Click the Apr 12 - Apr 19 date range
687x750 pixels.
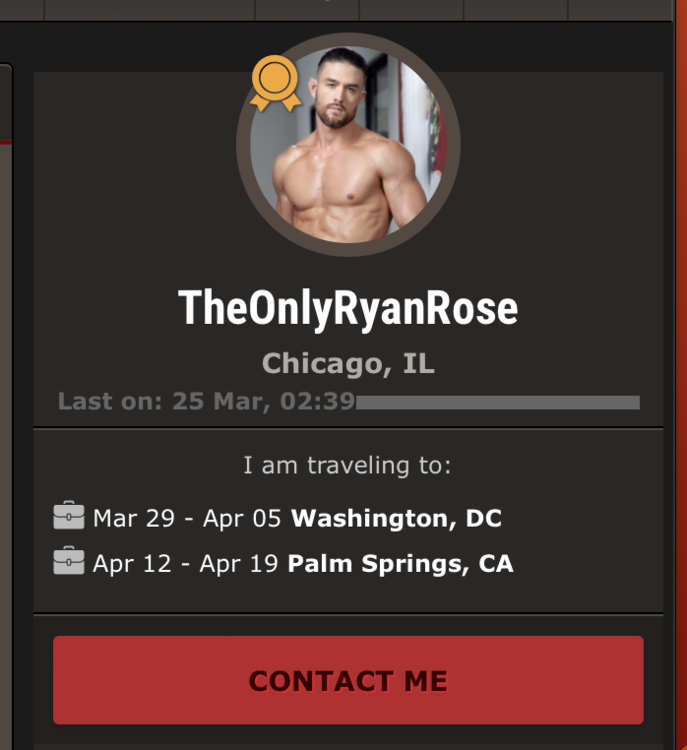coord(186,563)
